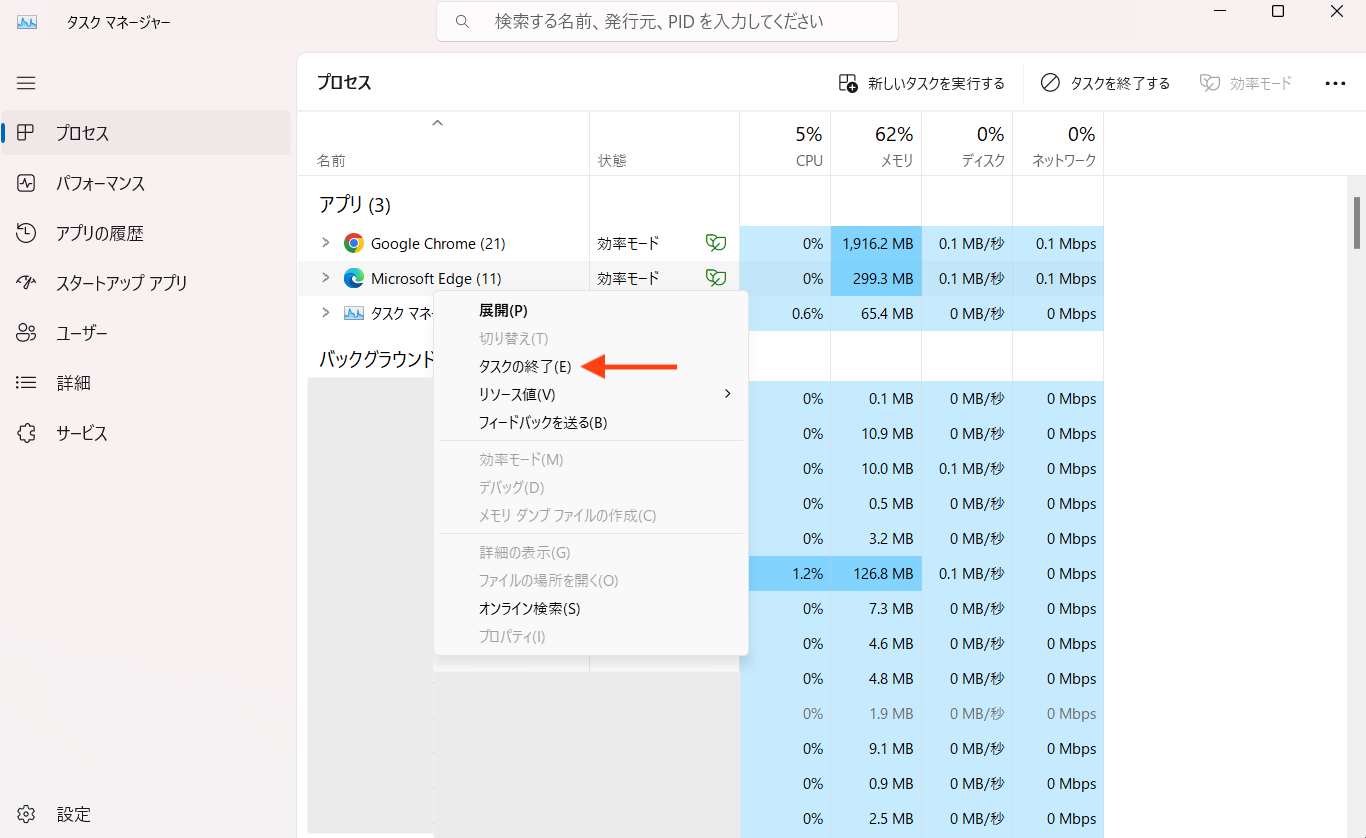
Task: Click the Google Chrome app icon
Action: (x=354, y=243)
